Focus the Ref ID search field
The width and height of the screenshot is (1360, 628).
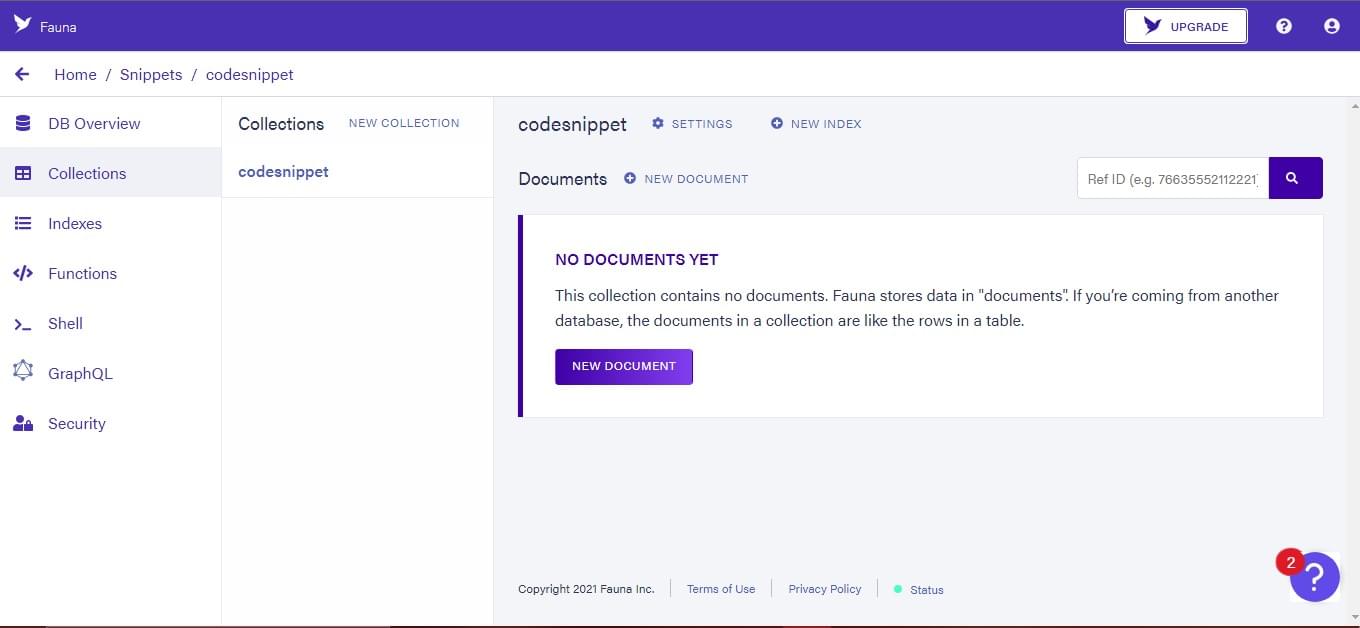point(1173,178)
